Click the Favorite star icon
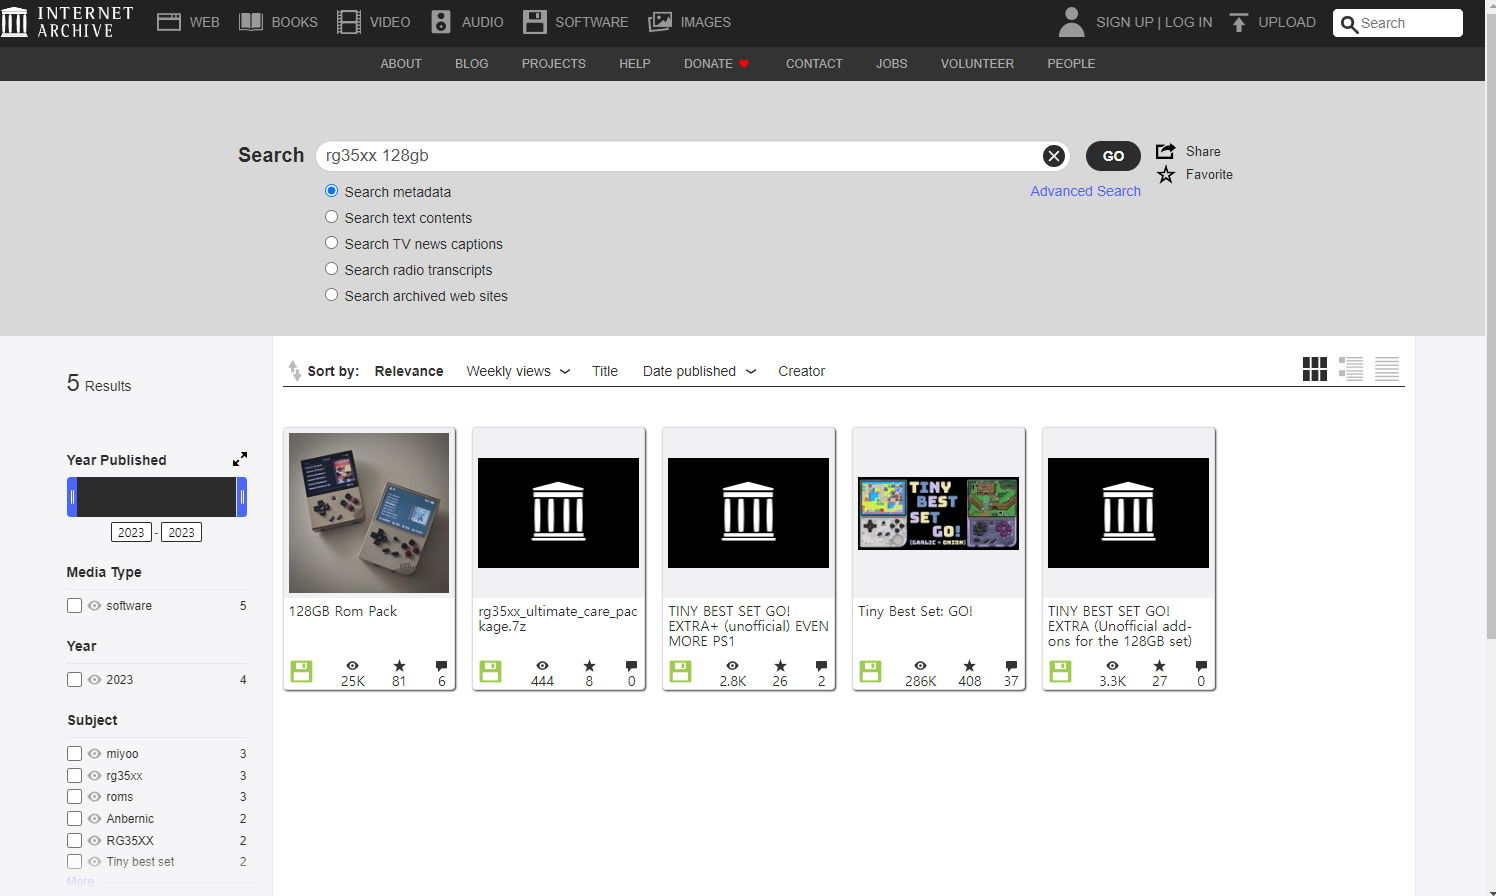Viewport: 1496px width, 896px height. click(1166, 175)
